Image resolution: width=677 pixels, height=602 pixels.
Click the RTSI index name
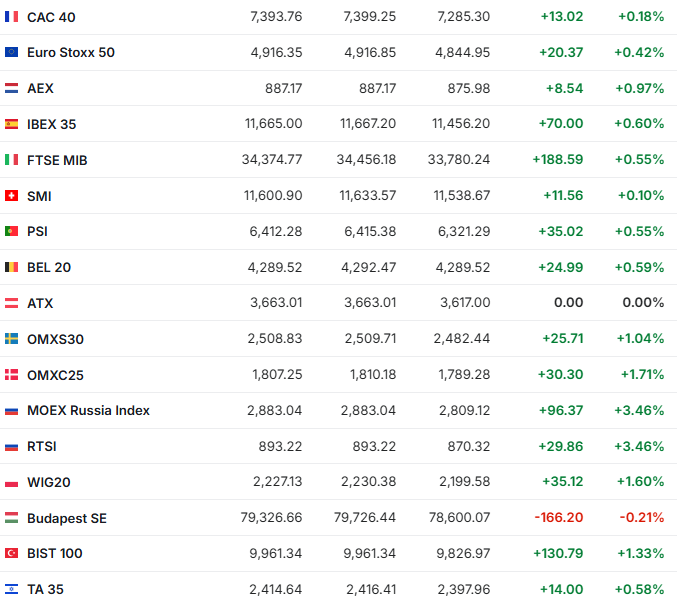coord(42,446)
